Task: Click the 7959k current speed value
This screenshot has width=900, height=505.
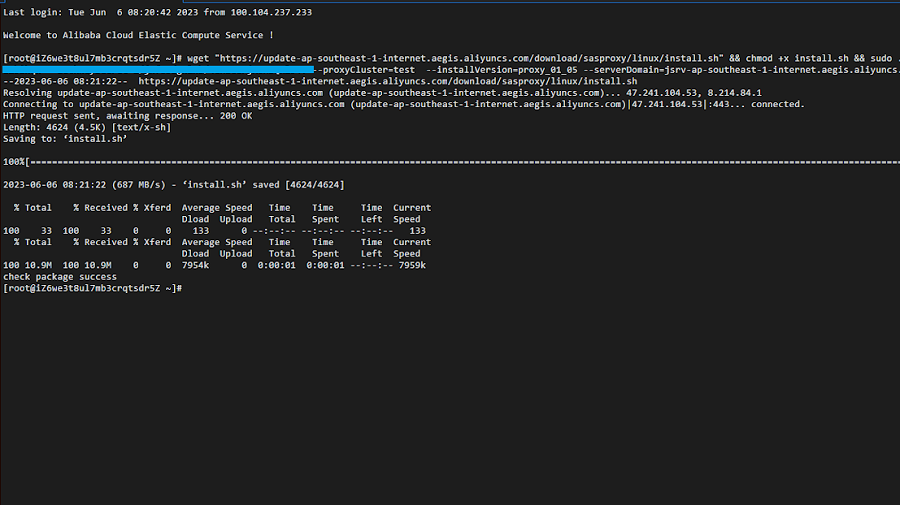Action: tap(410, 265)
